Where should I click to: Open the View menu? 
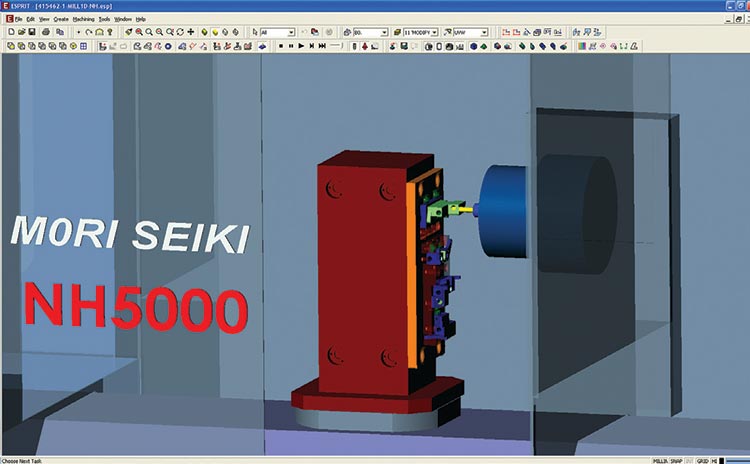tap(44, 19)
